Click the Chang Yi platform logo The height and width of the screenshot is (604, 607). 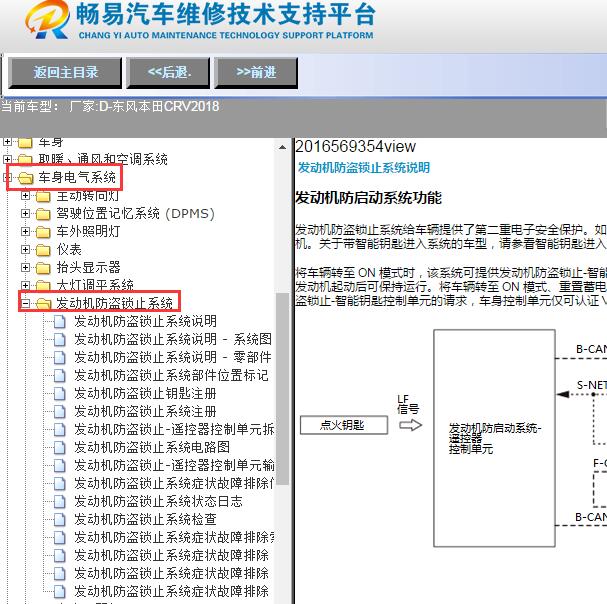pyautogui.click(x=48, y=20)
